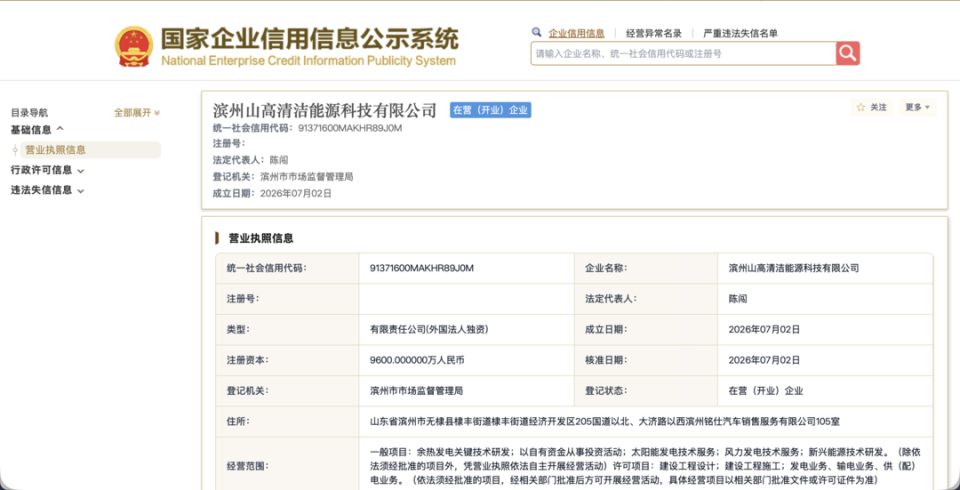Click the company type 有限责任公司(外国法人独资)
Screen dimensions: 960x490
[429, 330]
